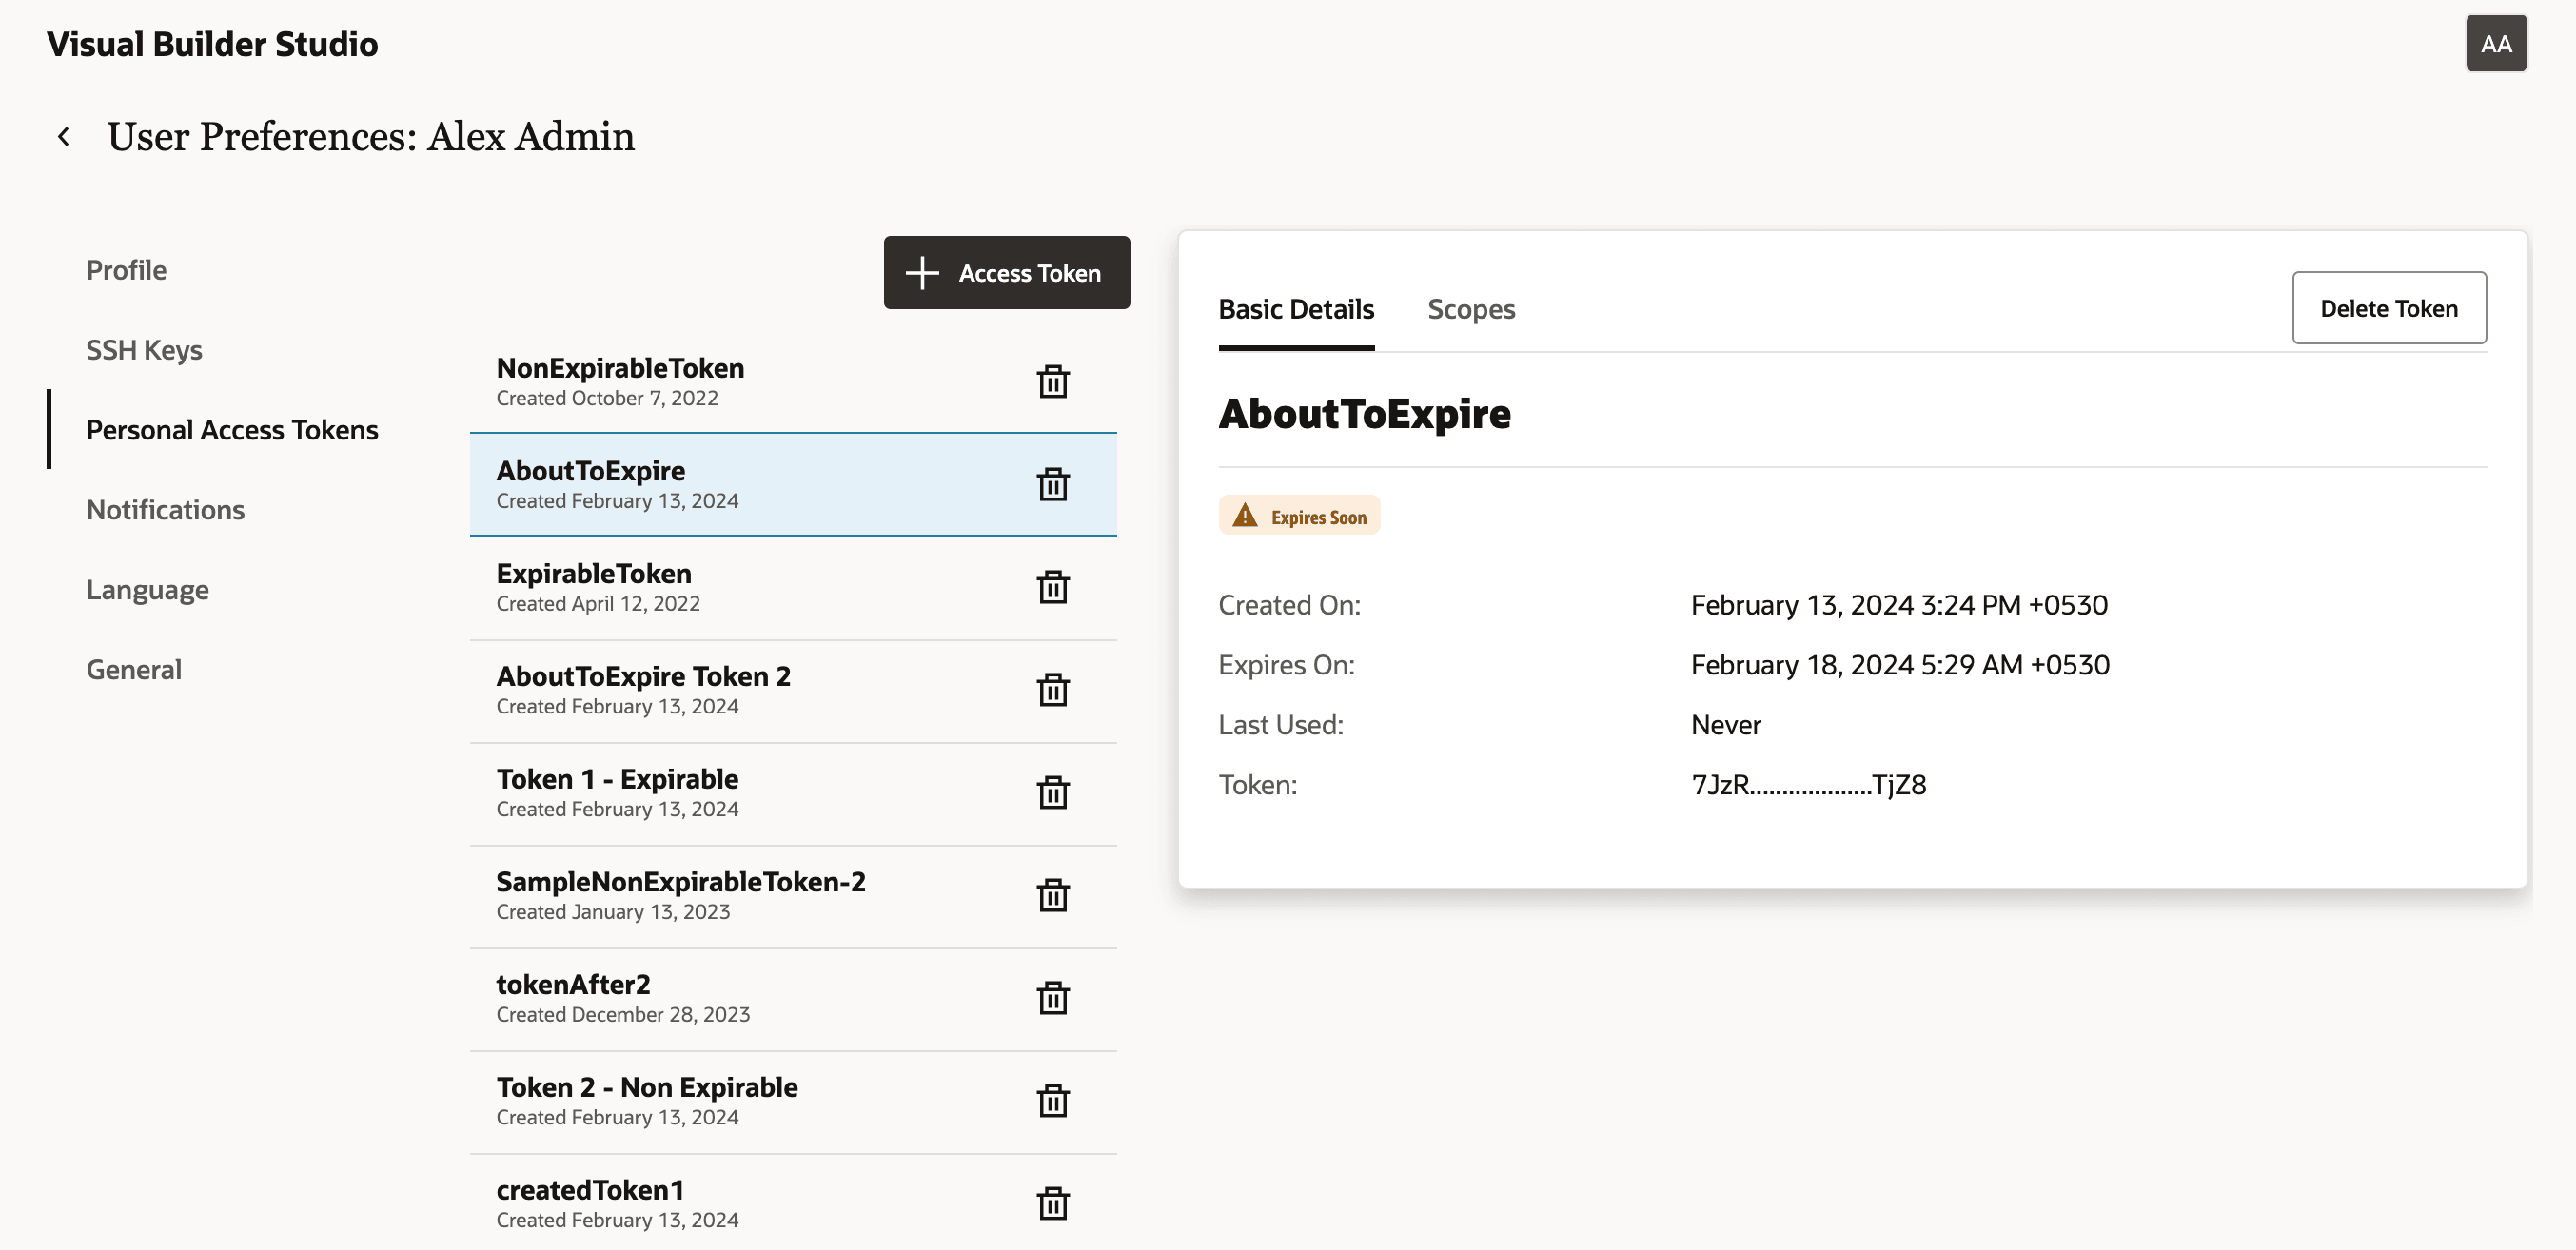Click trash icon for ExpirableToken
The image size is (2576, 1250).
1052,587
